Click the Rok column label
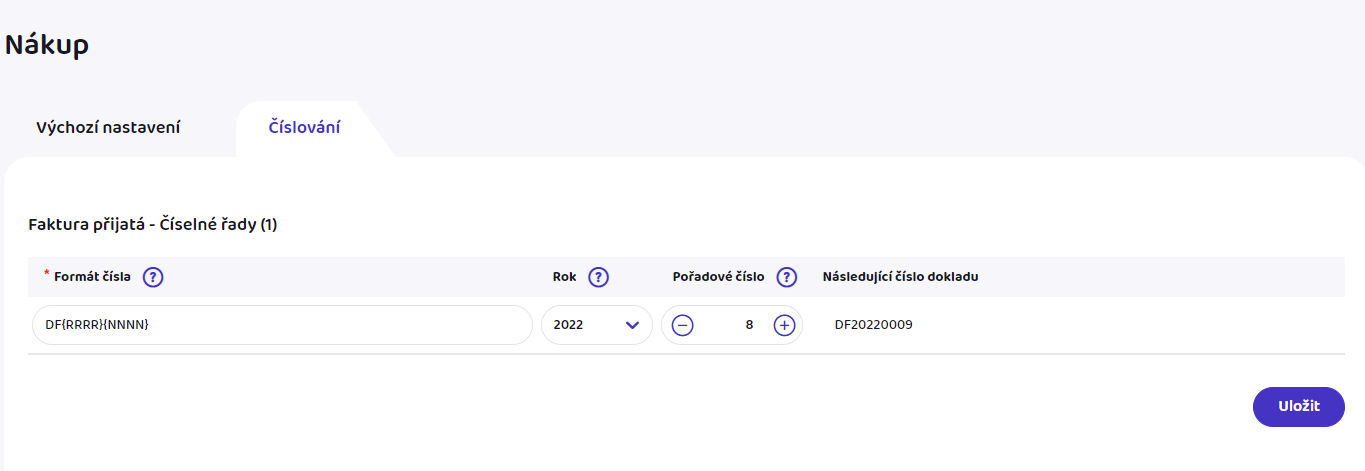This screenshot has width=1365, height=471. tap(565, 277)
